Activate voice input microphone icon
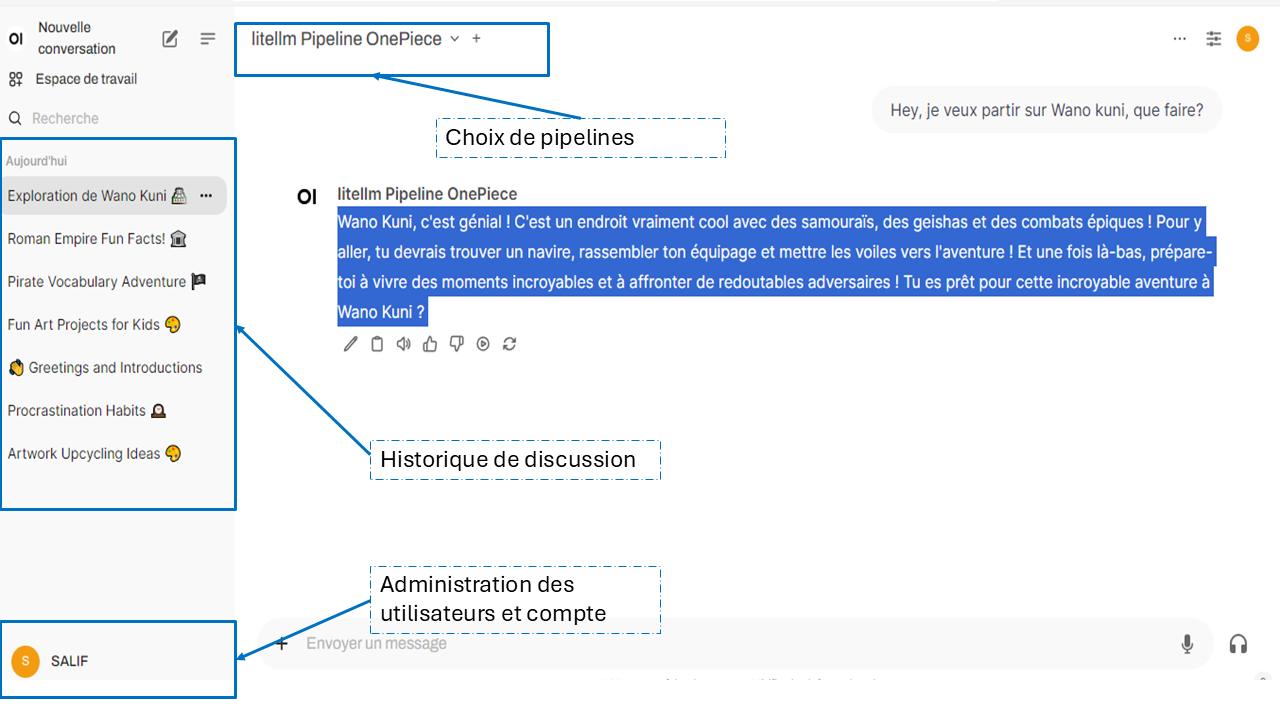Image resolution: width=1280 pixels, height=720 pixels. (1187, 644)
